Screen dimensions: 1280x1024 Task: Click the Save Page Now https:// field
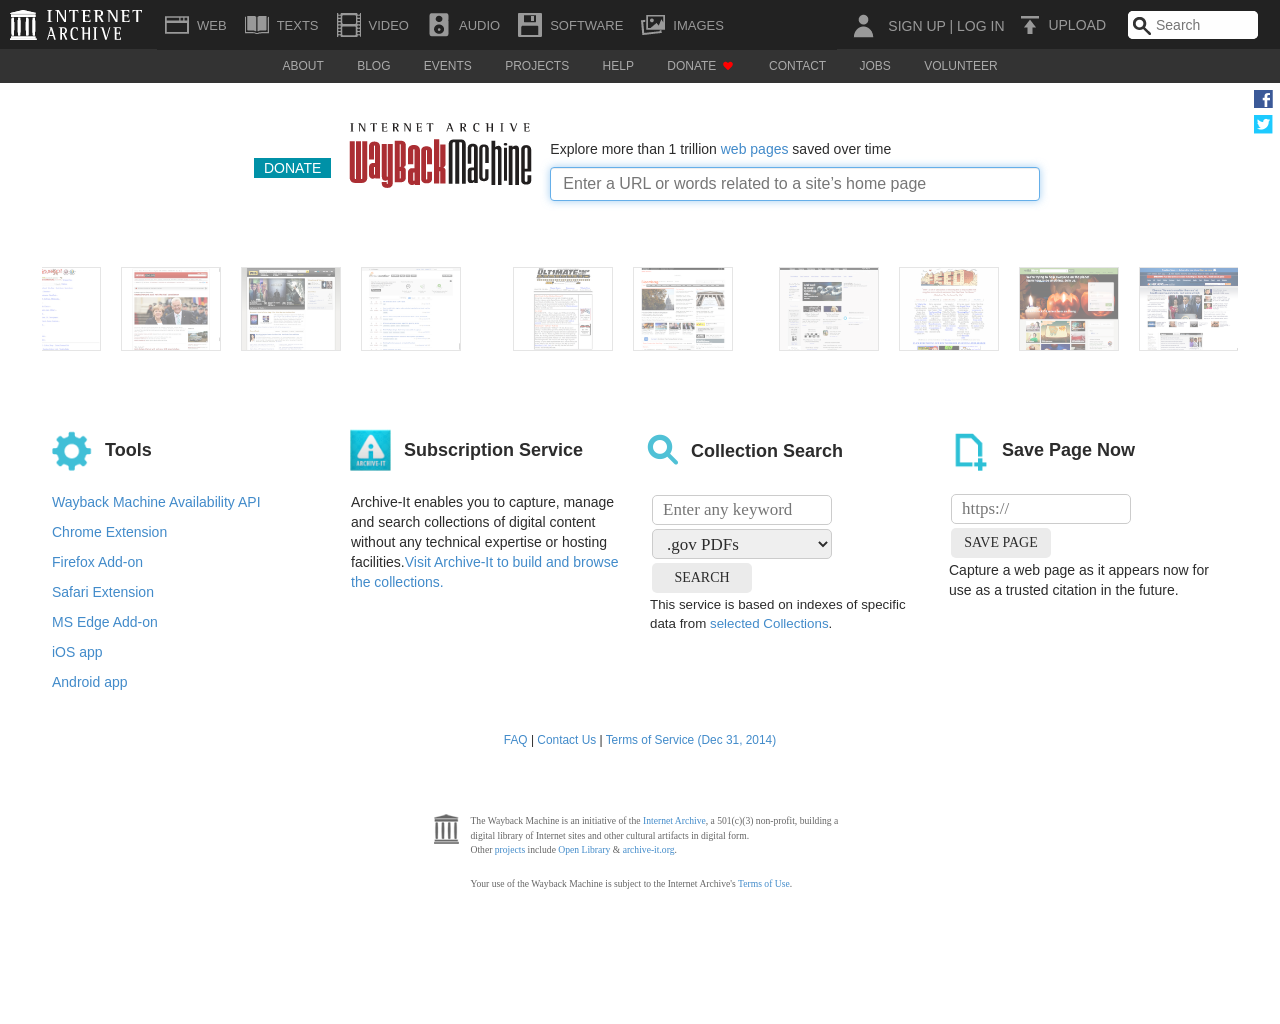pos(1040,509)
